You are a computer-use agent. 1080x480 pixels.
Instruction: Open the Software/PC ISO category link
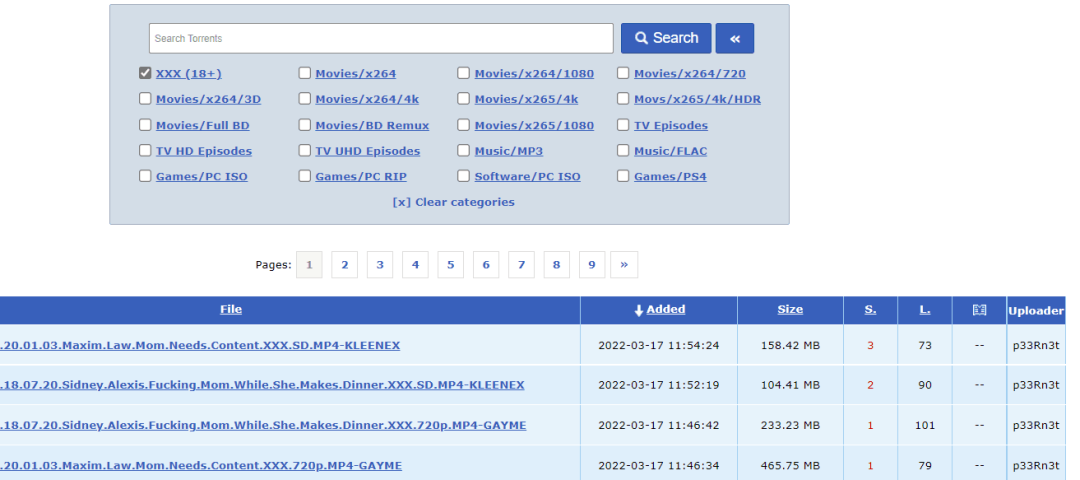pyautogui.click(x=528, y=176)
